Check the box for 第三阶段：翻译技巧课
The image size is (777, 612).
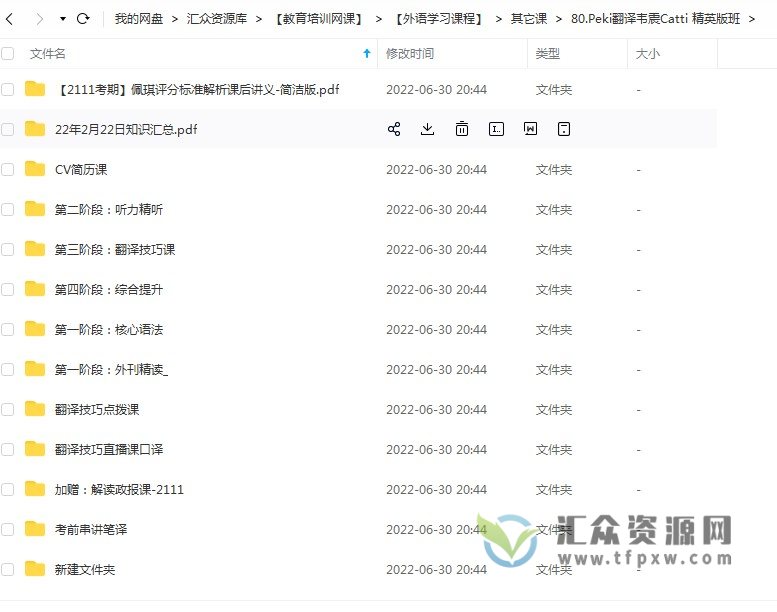[x=7, y=249]
